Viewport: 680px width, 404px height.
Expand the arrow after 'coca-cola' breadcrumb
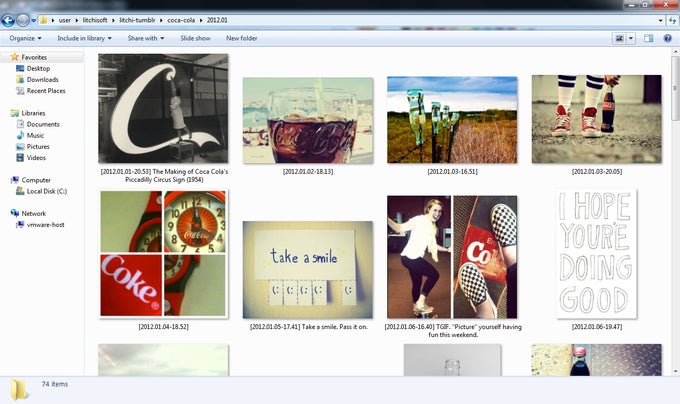201,20
